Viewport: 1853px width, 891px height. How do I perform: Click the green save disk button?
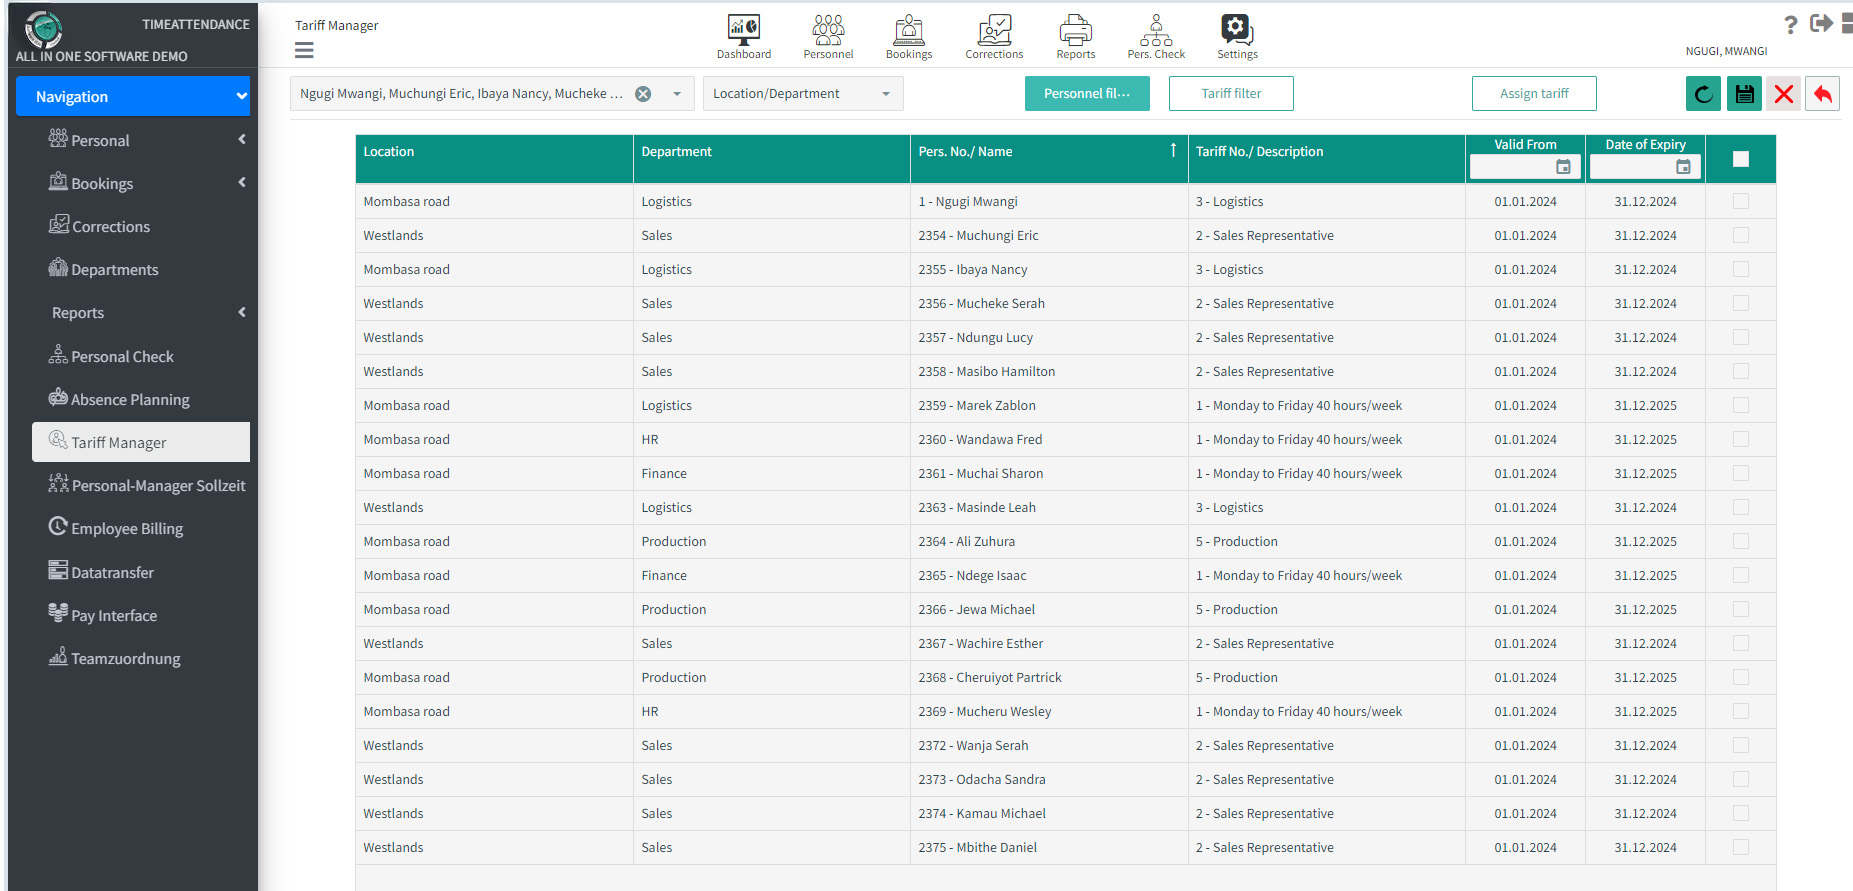(x=1744, y=94)
